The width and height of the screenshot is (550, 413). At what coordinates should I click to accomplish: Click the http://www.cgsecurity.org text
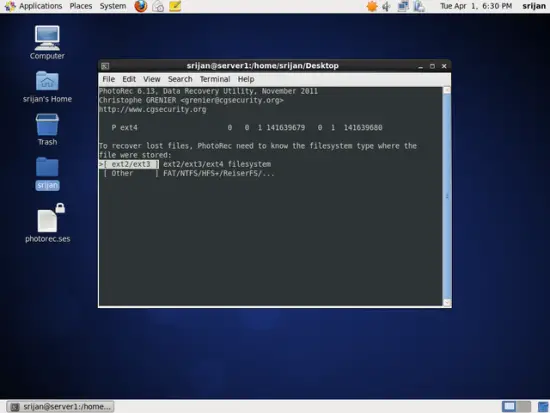click(153, 109)
